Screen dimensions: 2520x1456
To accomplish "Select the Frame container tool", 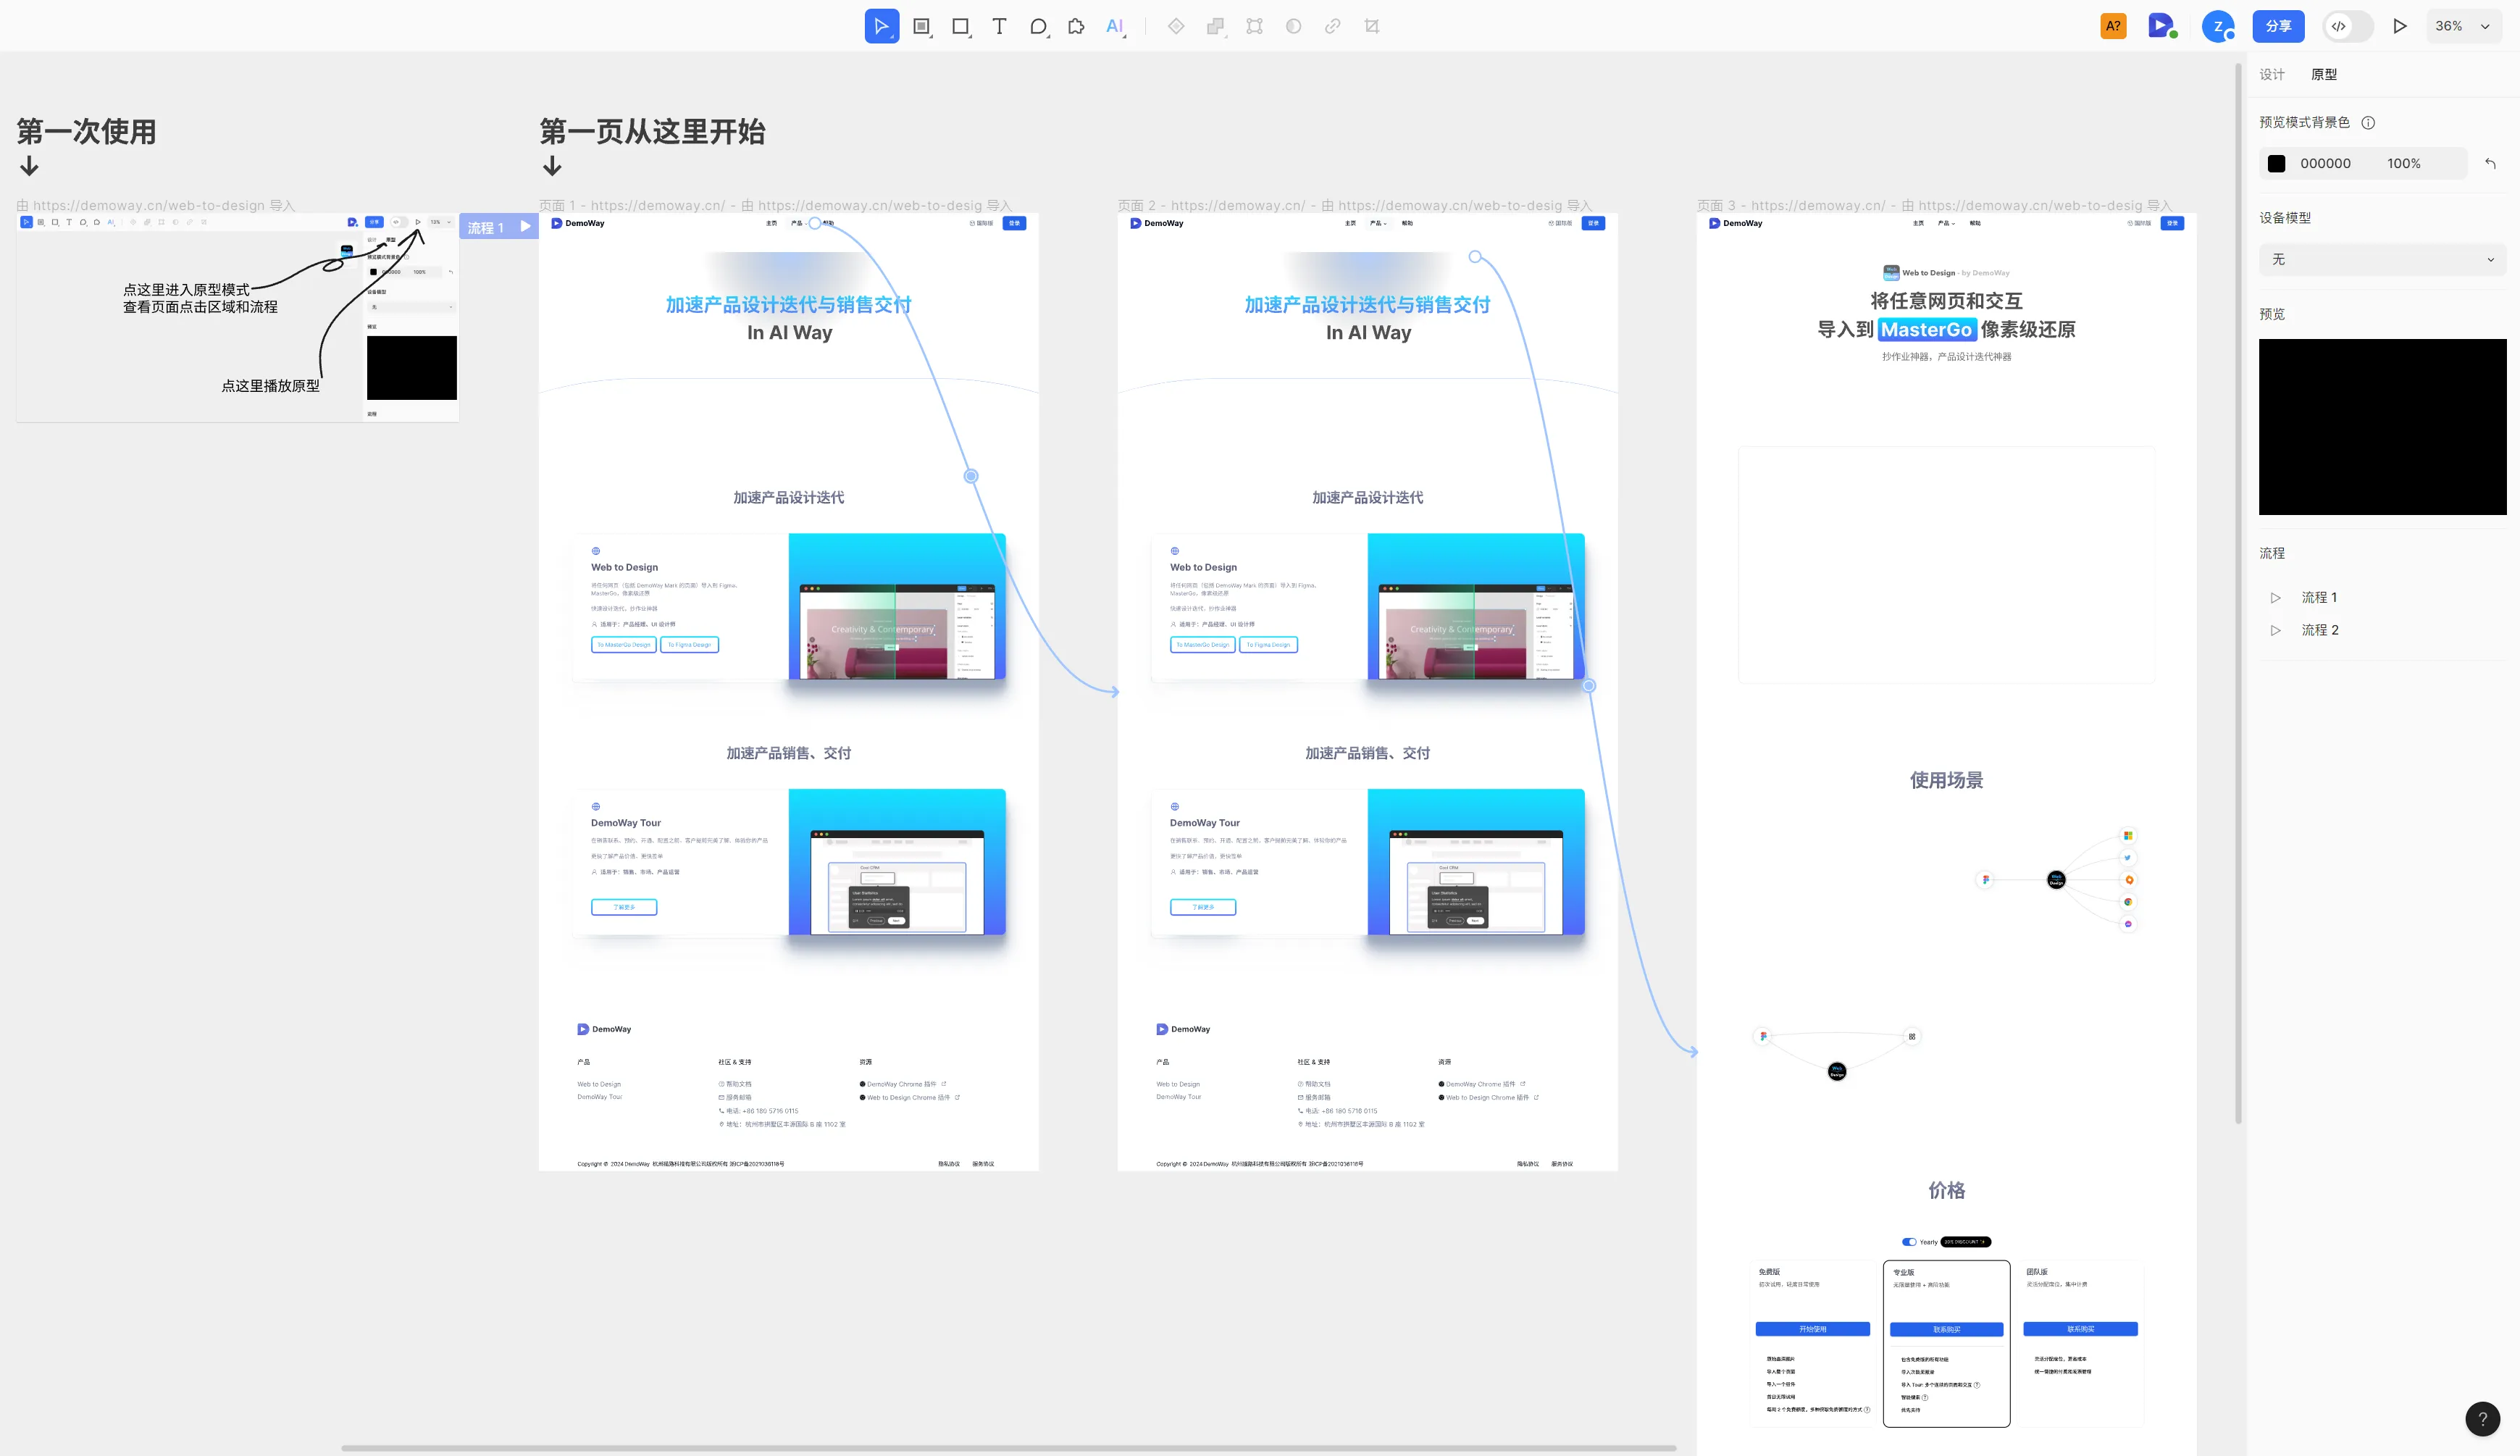I will [921, 26].
